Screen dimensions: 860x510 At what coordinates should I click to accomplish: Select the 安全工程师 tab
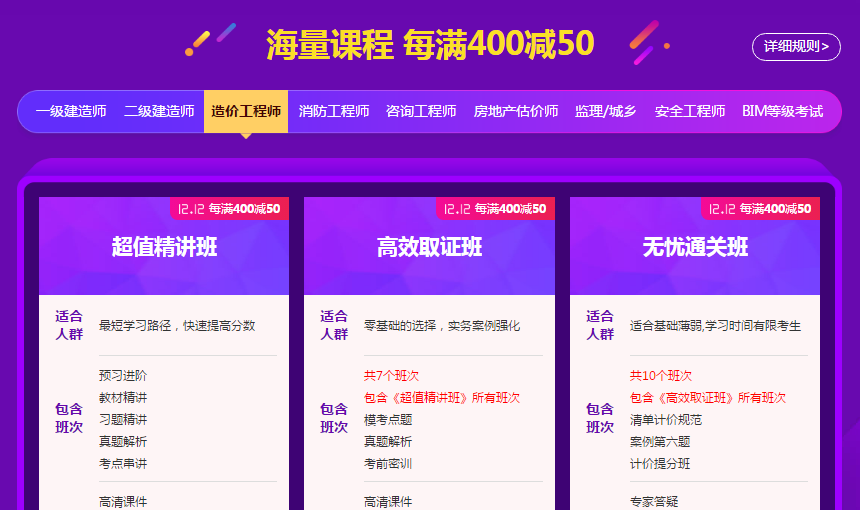690,111
